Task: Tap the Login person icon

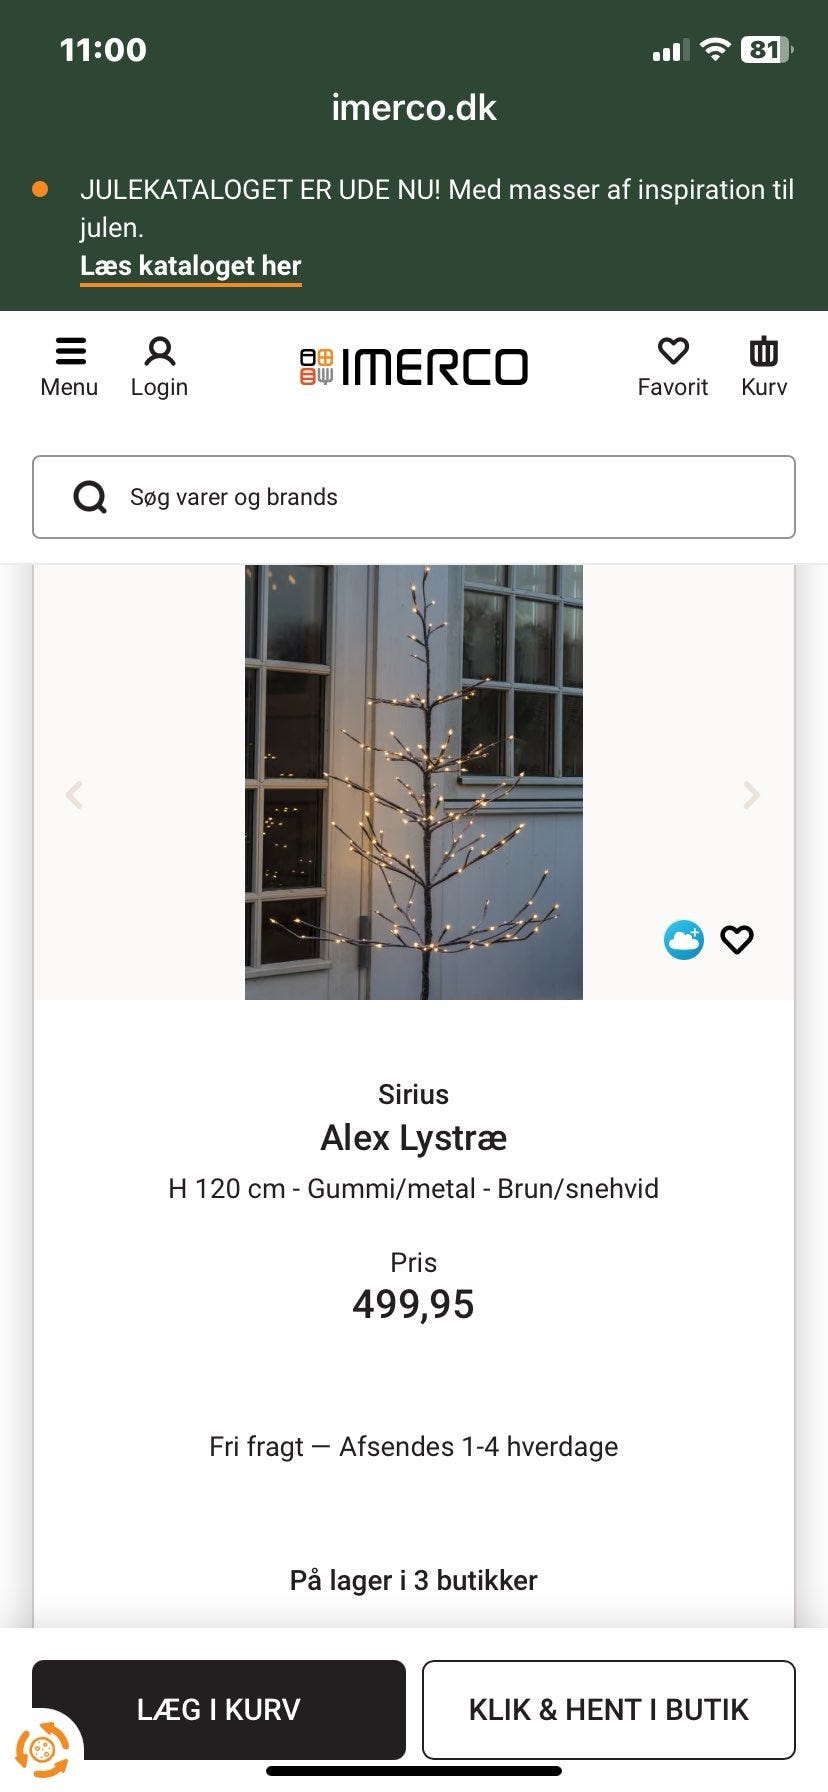Action: (160, 351)
